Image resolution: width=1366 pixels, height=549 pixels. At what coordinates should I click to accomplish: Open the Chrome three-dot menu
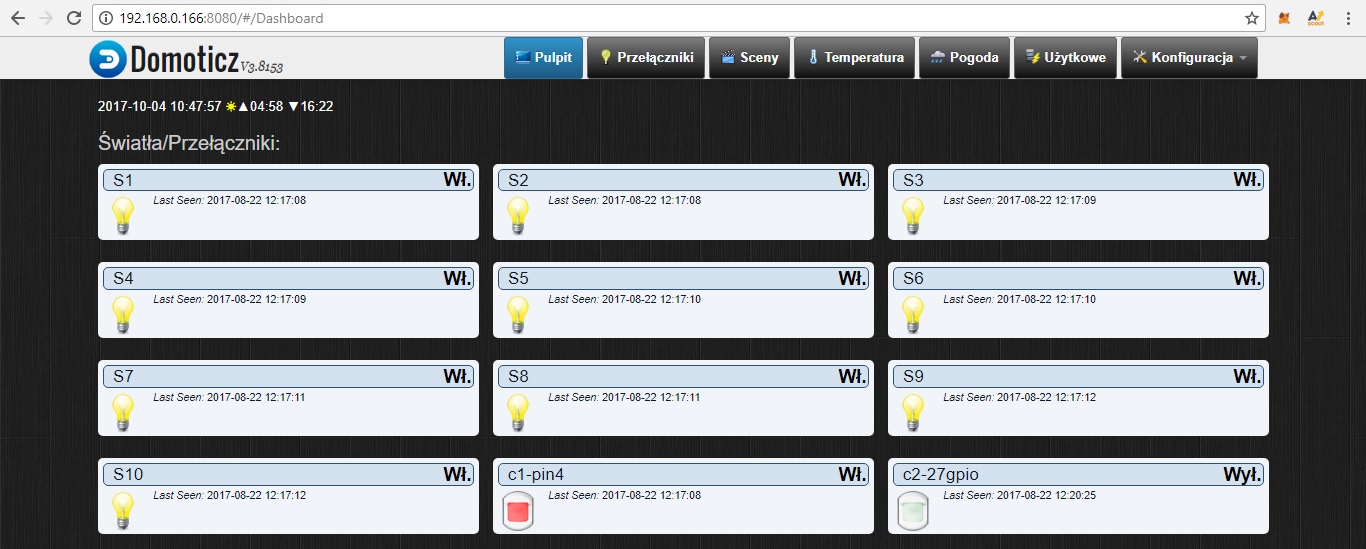click(x=1347, y=18)
